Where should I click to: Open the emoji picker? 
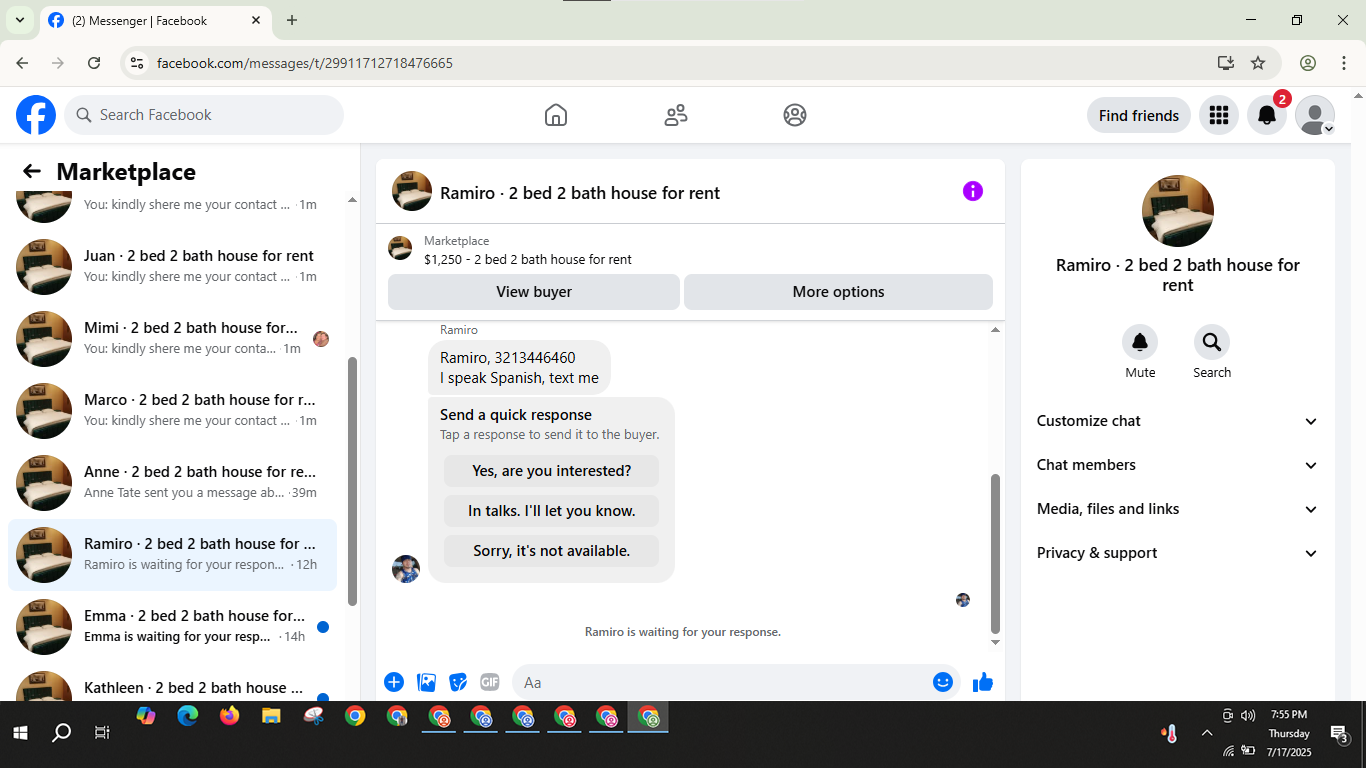[943, 682]
